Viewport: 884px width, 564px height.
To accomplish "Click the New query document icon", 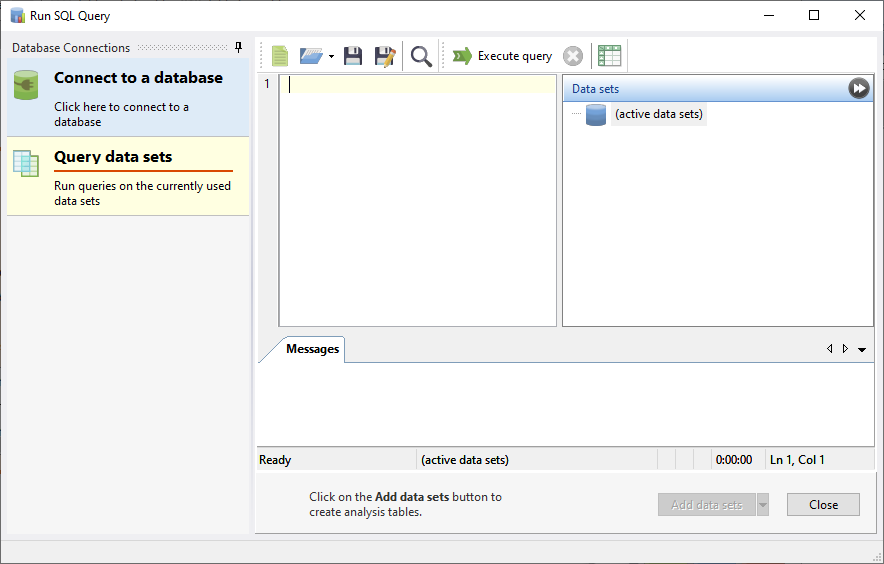I will point(280,56).
